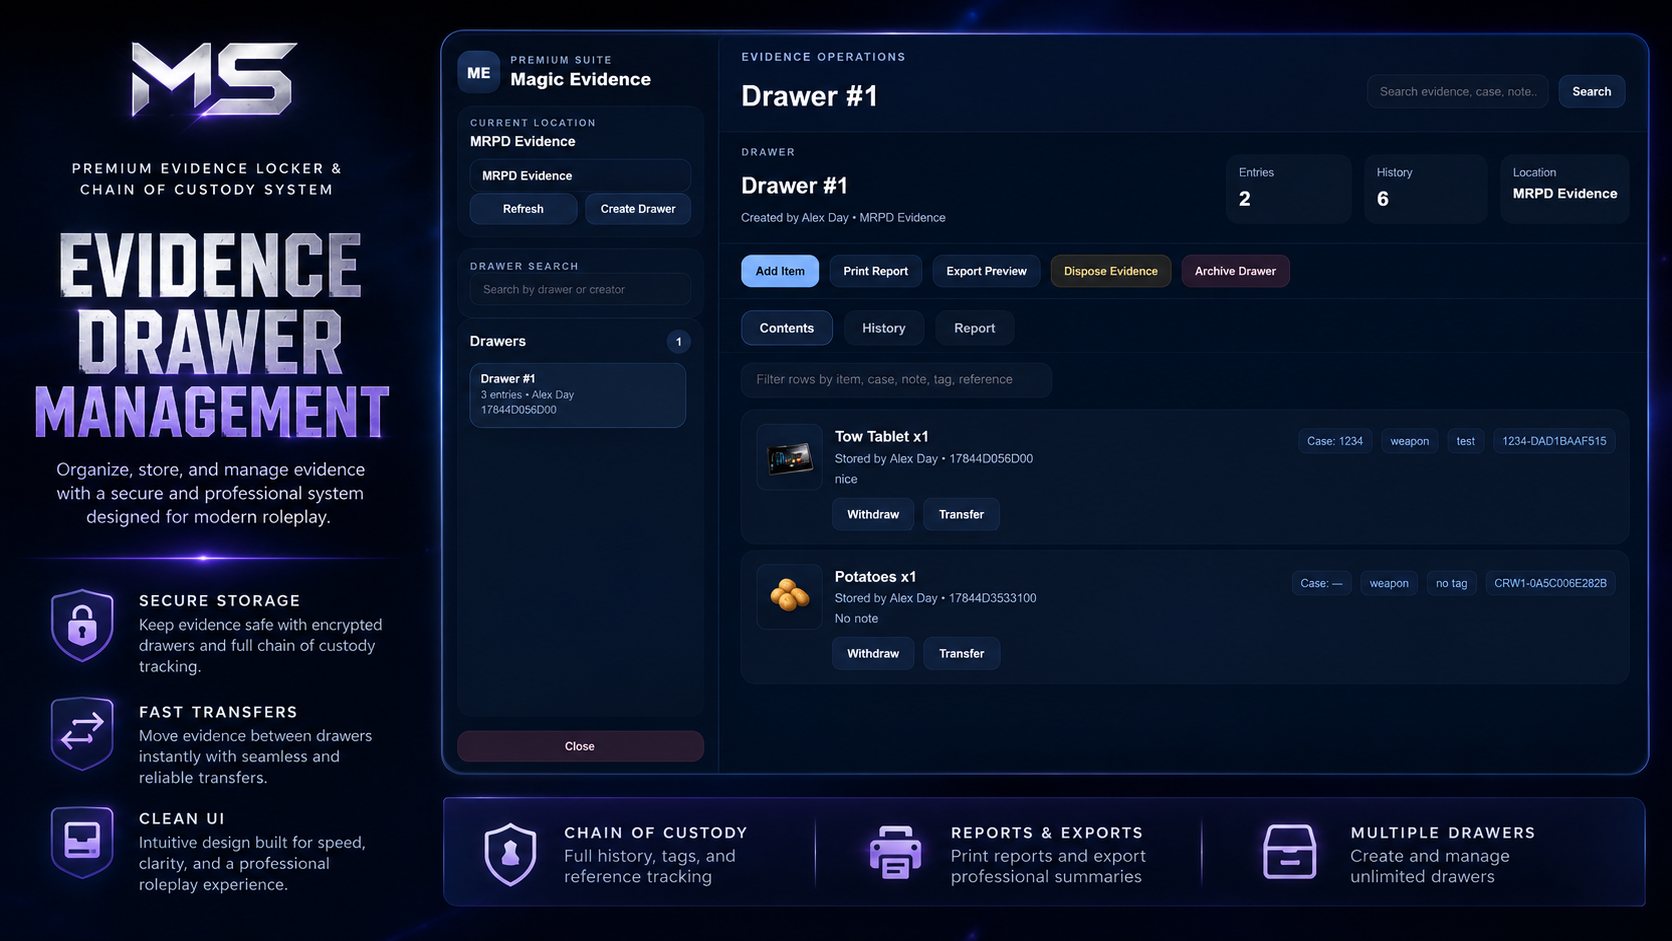Image resolution: width=1672 pixels, height=941 pixels.
Task: Click the Clean UI monitor icon
Action: 82,841
